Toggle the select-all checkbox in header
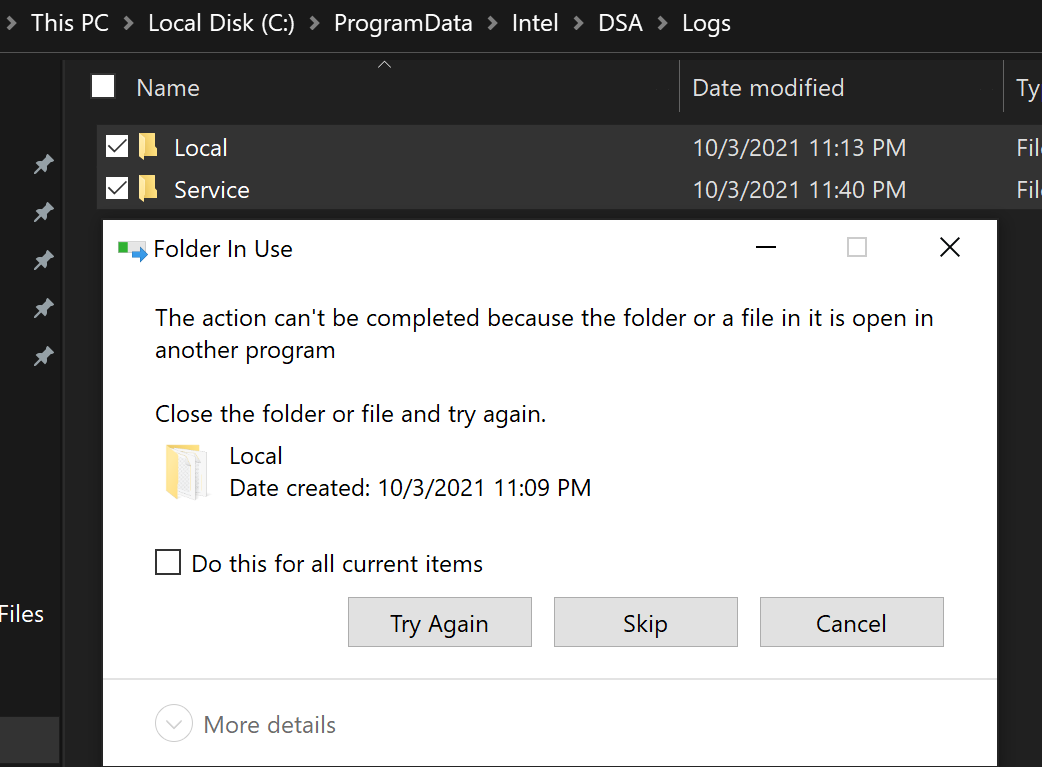This screenshot has height=767, width=1042. pos(103,87)
